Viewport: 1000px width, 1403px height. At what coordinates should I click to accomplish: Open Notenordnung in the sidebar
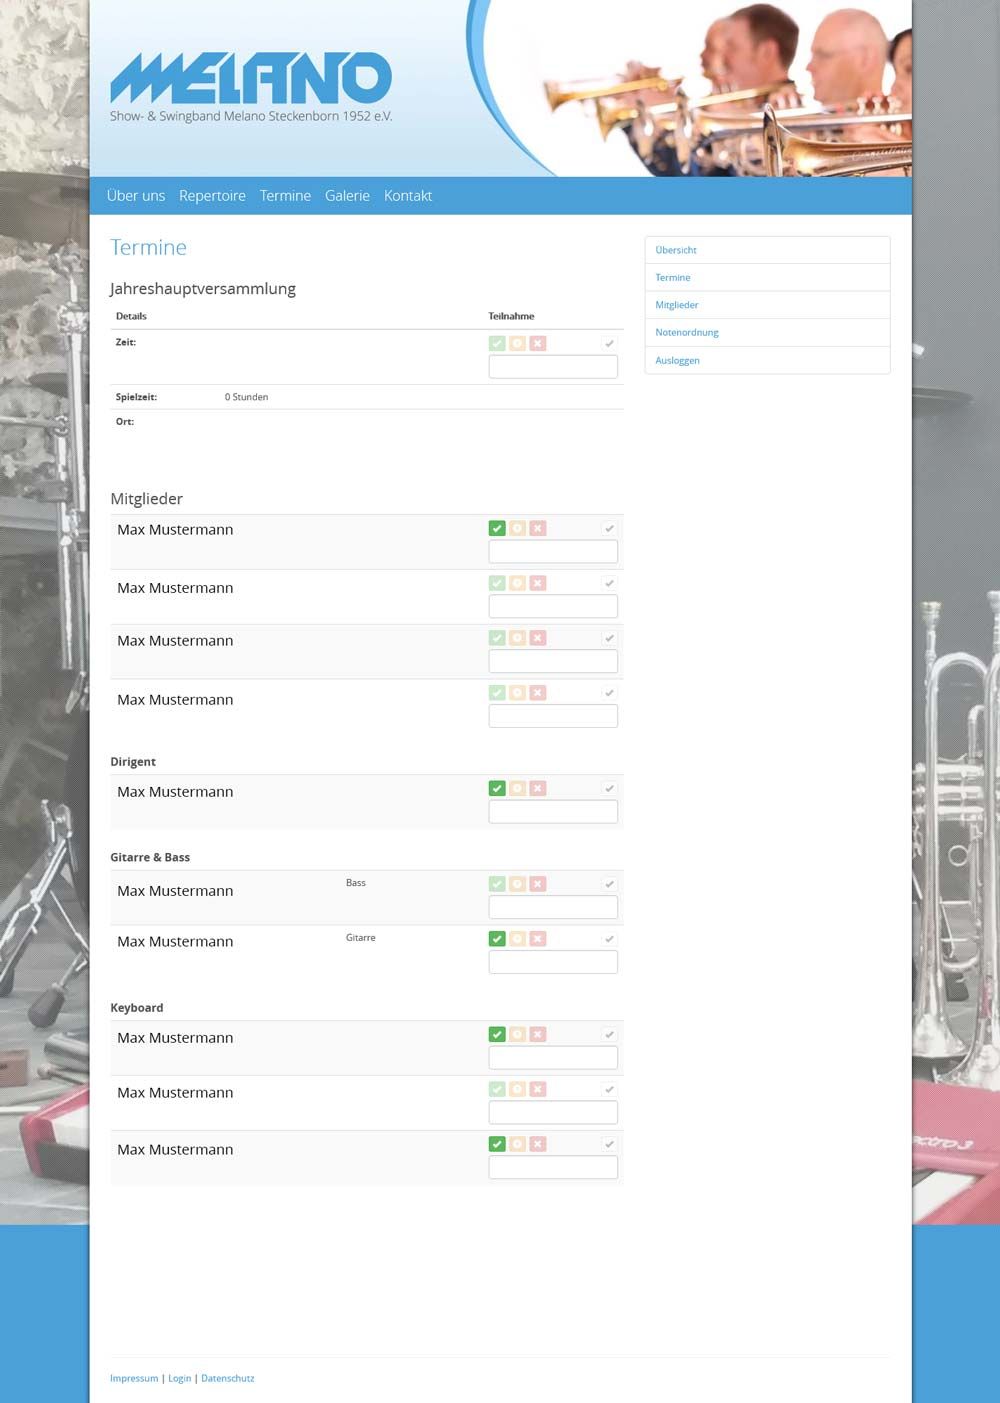(x=767, y=332)
